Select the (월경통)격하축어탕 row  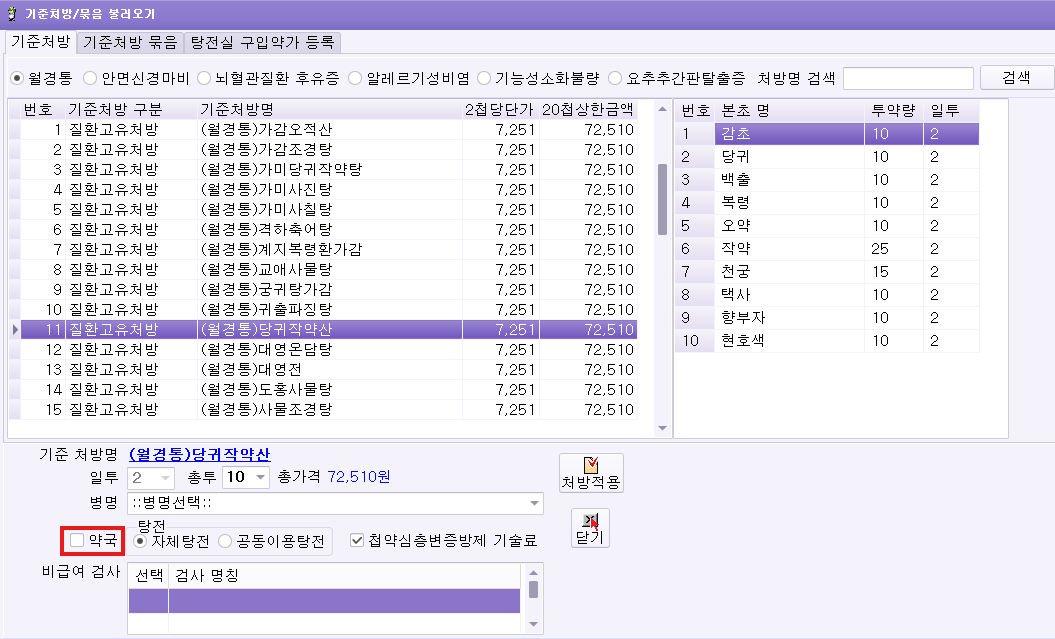tap(328, 229)
